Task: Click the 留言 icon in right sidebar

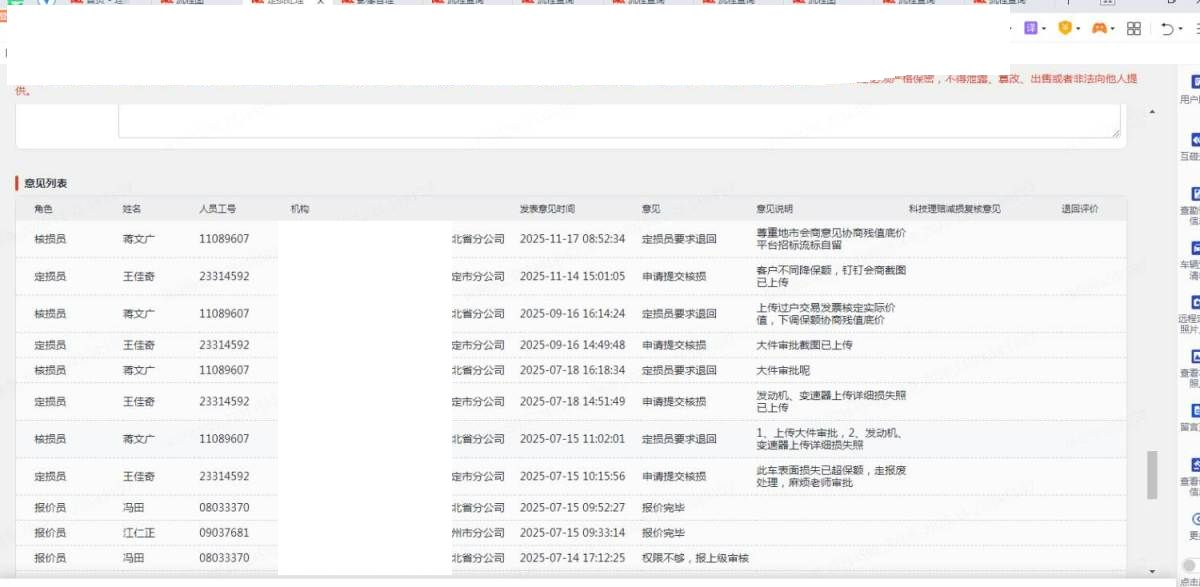Action: tap(1195, 411)
